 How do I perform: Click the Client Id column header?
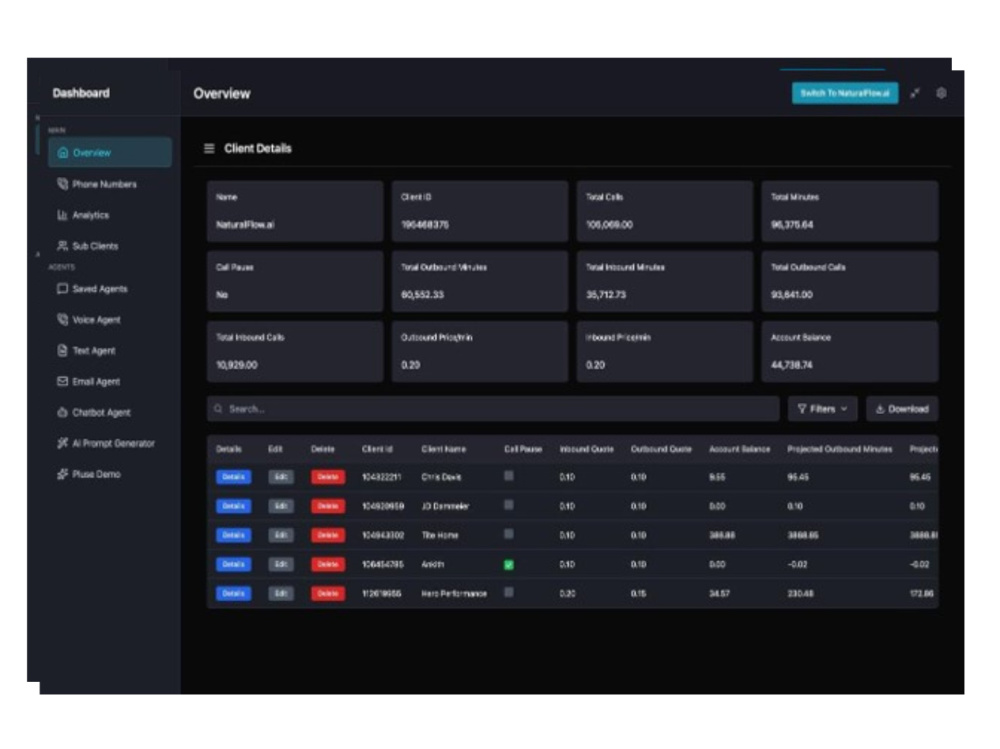(x=377, y=449)
